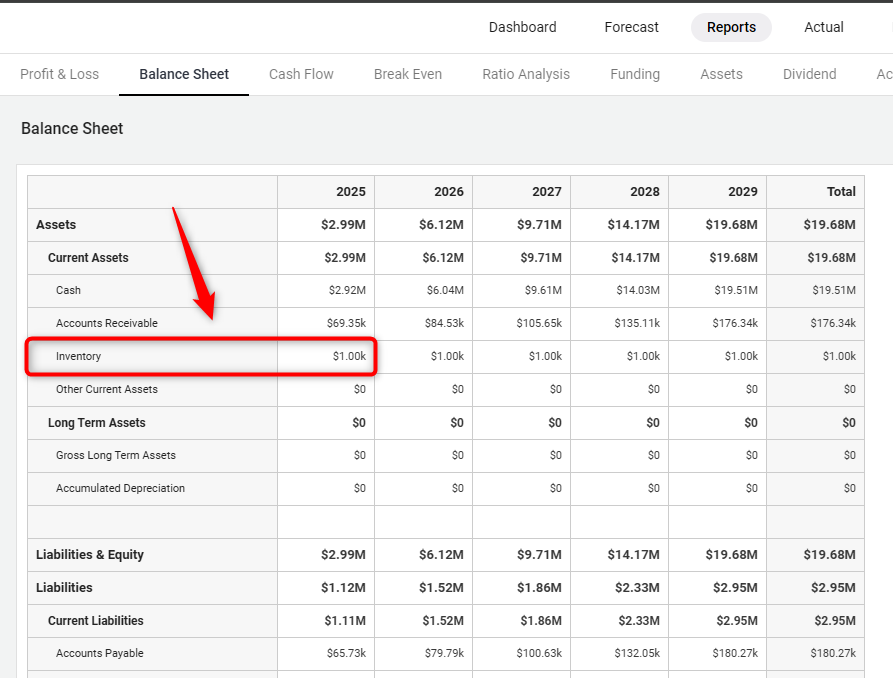The height and width of the screenshot is (678, 893).
Task: Open the Funding tab
Action: pyautogui.click(x=635, y=74)
